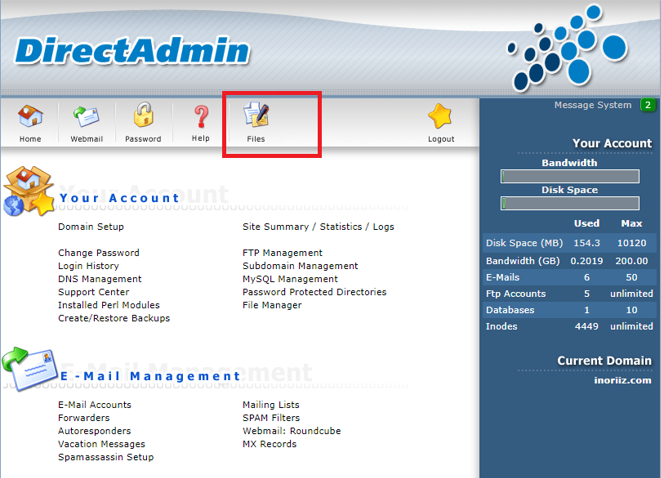661x478 pixels.
Task: Go to Change Password
Action: 99,253
